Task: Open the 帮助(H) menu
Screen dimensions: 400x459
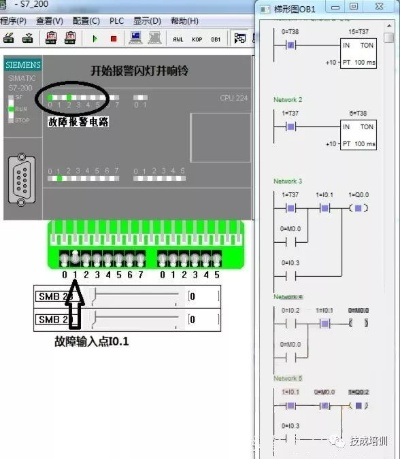Action: click(184, 21)
